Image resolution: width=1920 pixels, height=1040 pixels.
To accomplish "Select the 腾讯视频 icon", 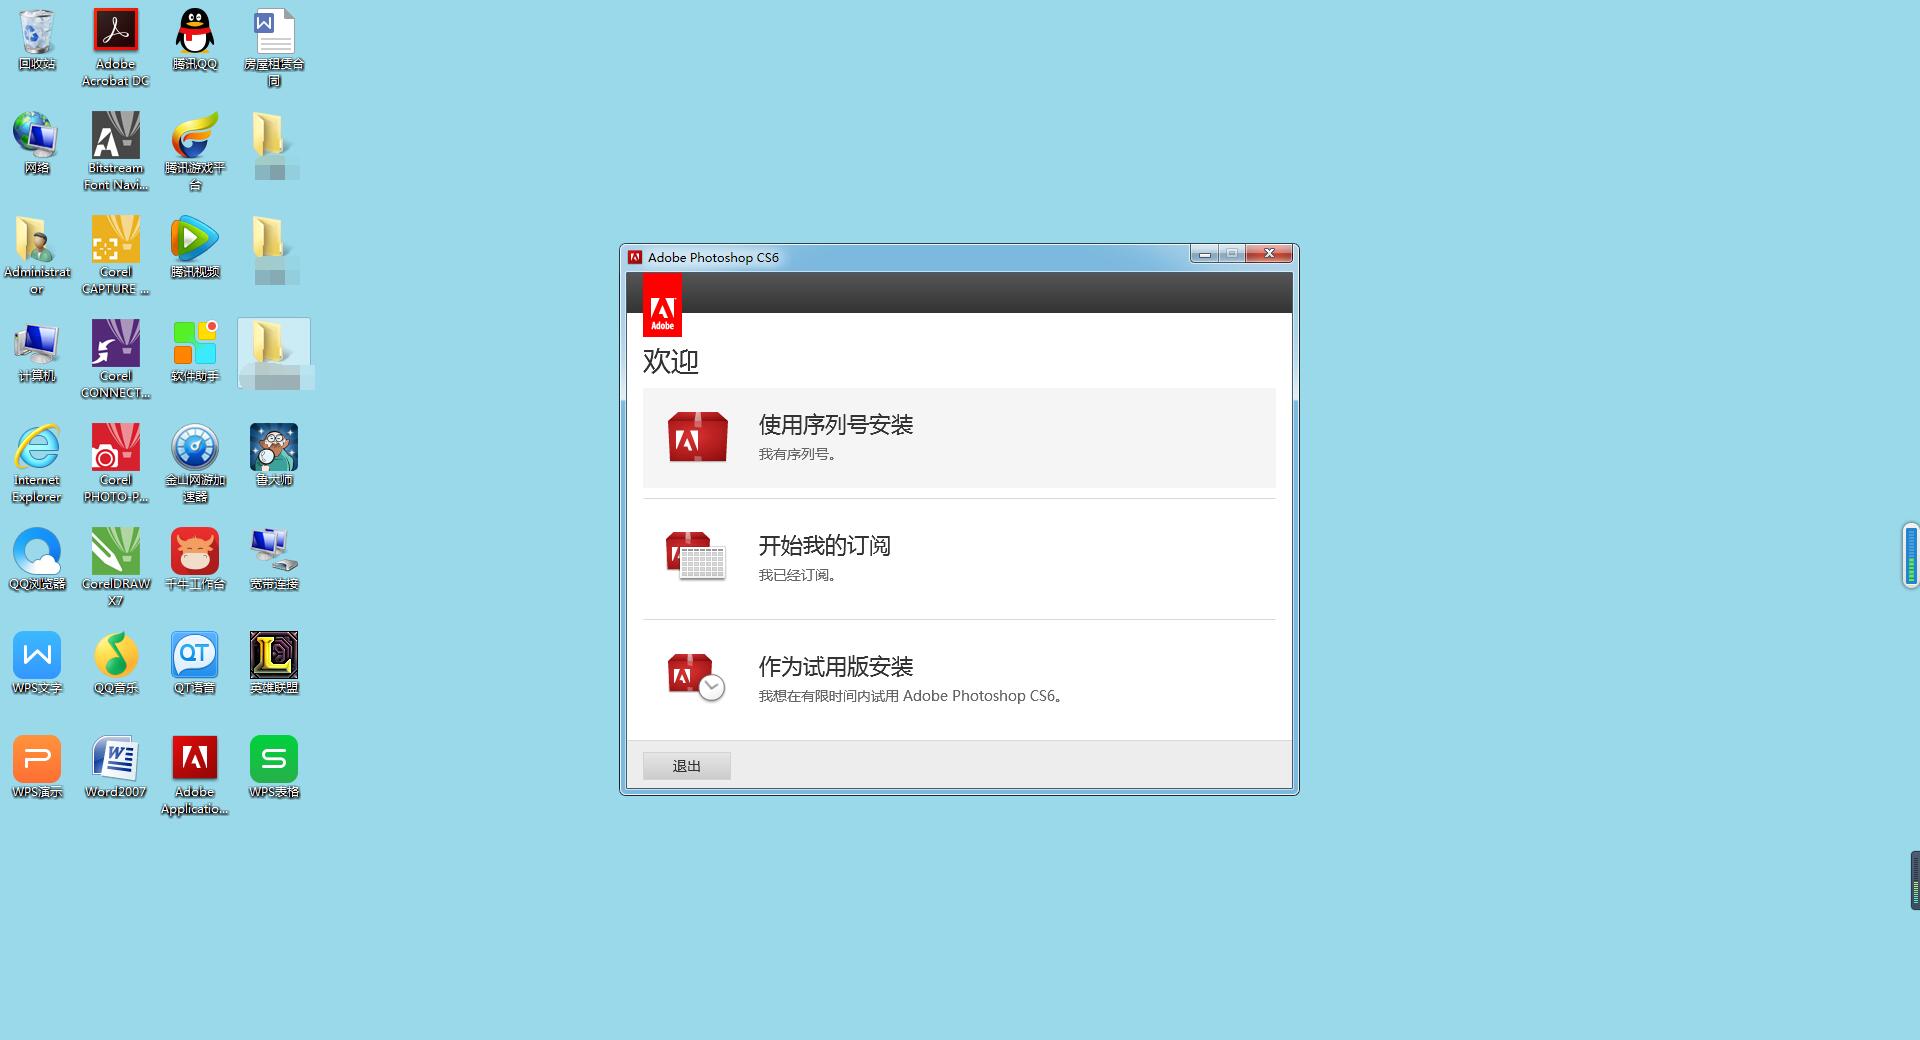I will pyautogui.click(x=195, y=248).
